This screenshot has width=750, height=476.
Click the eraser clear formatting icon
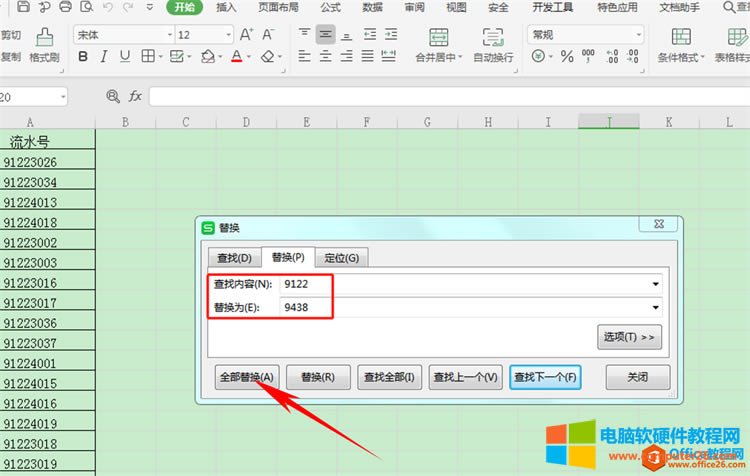click(267, 56)
